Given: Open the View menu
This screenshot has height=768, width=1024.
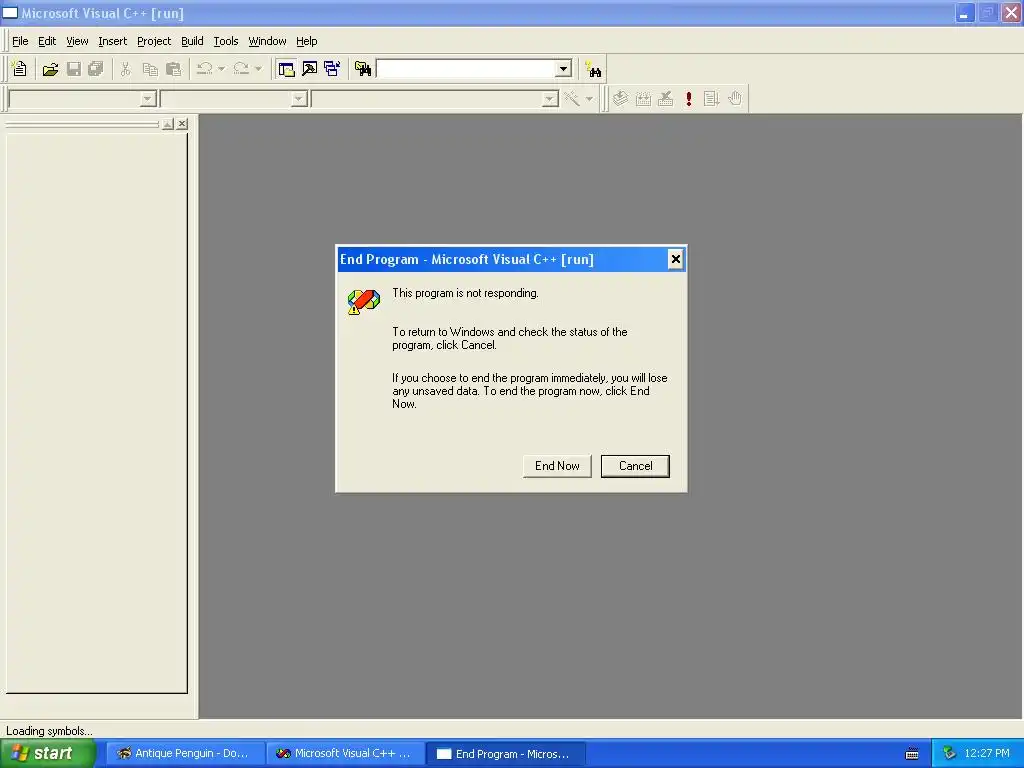Looking at the screenshot, I should coord(77,41).
